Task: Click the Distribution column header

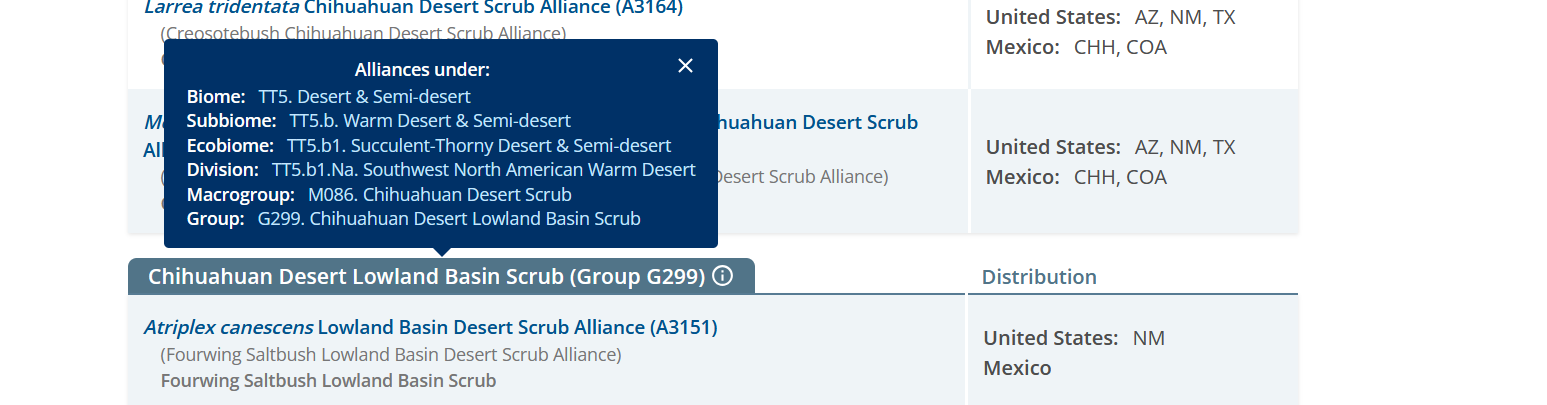Action: coord(1039,277)
